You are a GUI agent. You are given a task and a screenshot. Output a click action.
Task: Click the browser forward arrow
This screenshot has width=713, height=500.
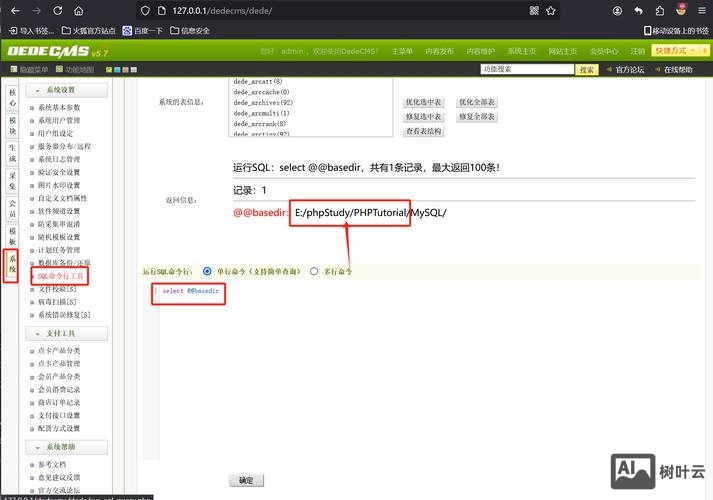click(x=36, y=10)
